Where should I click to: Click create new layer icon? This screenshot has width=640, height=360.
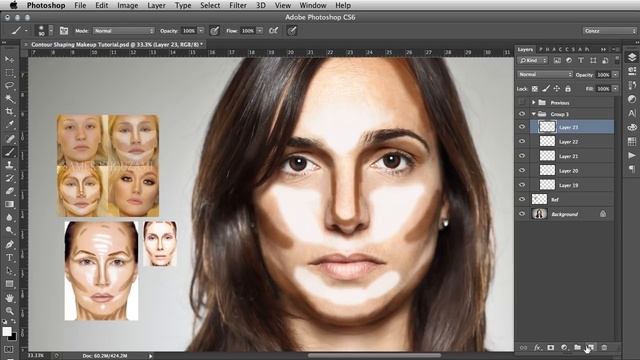(x=591, y=347)
